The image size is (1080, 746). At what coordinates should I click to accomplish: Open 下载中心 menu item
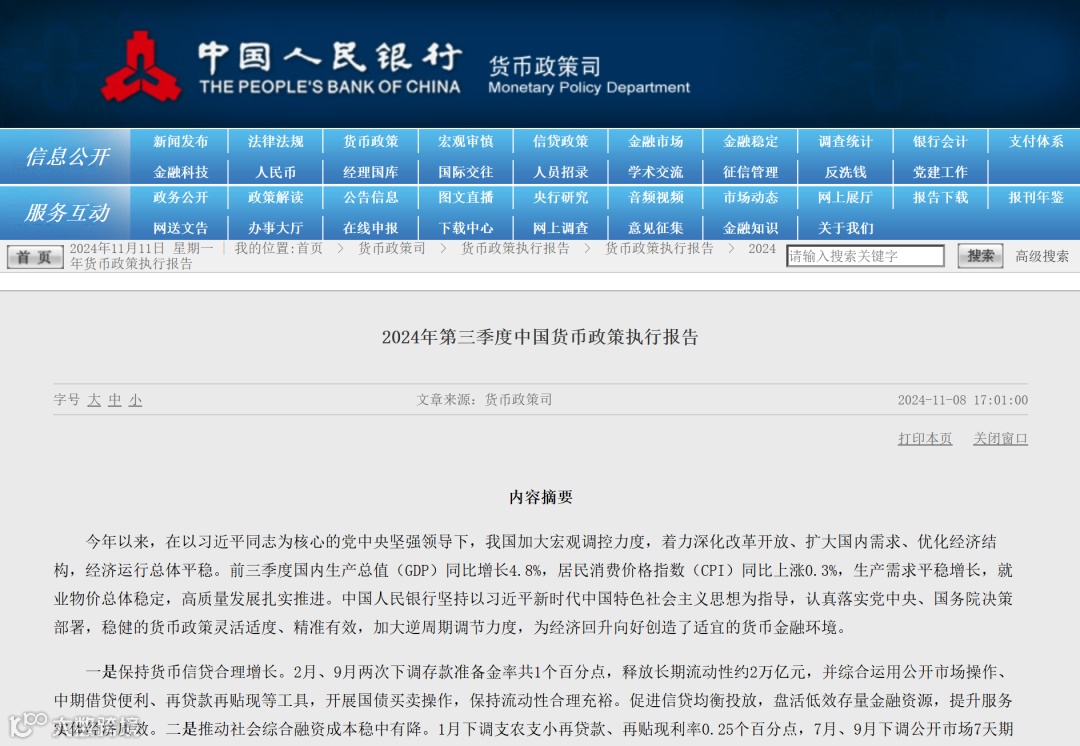[x=466, y=228]
